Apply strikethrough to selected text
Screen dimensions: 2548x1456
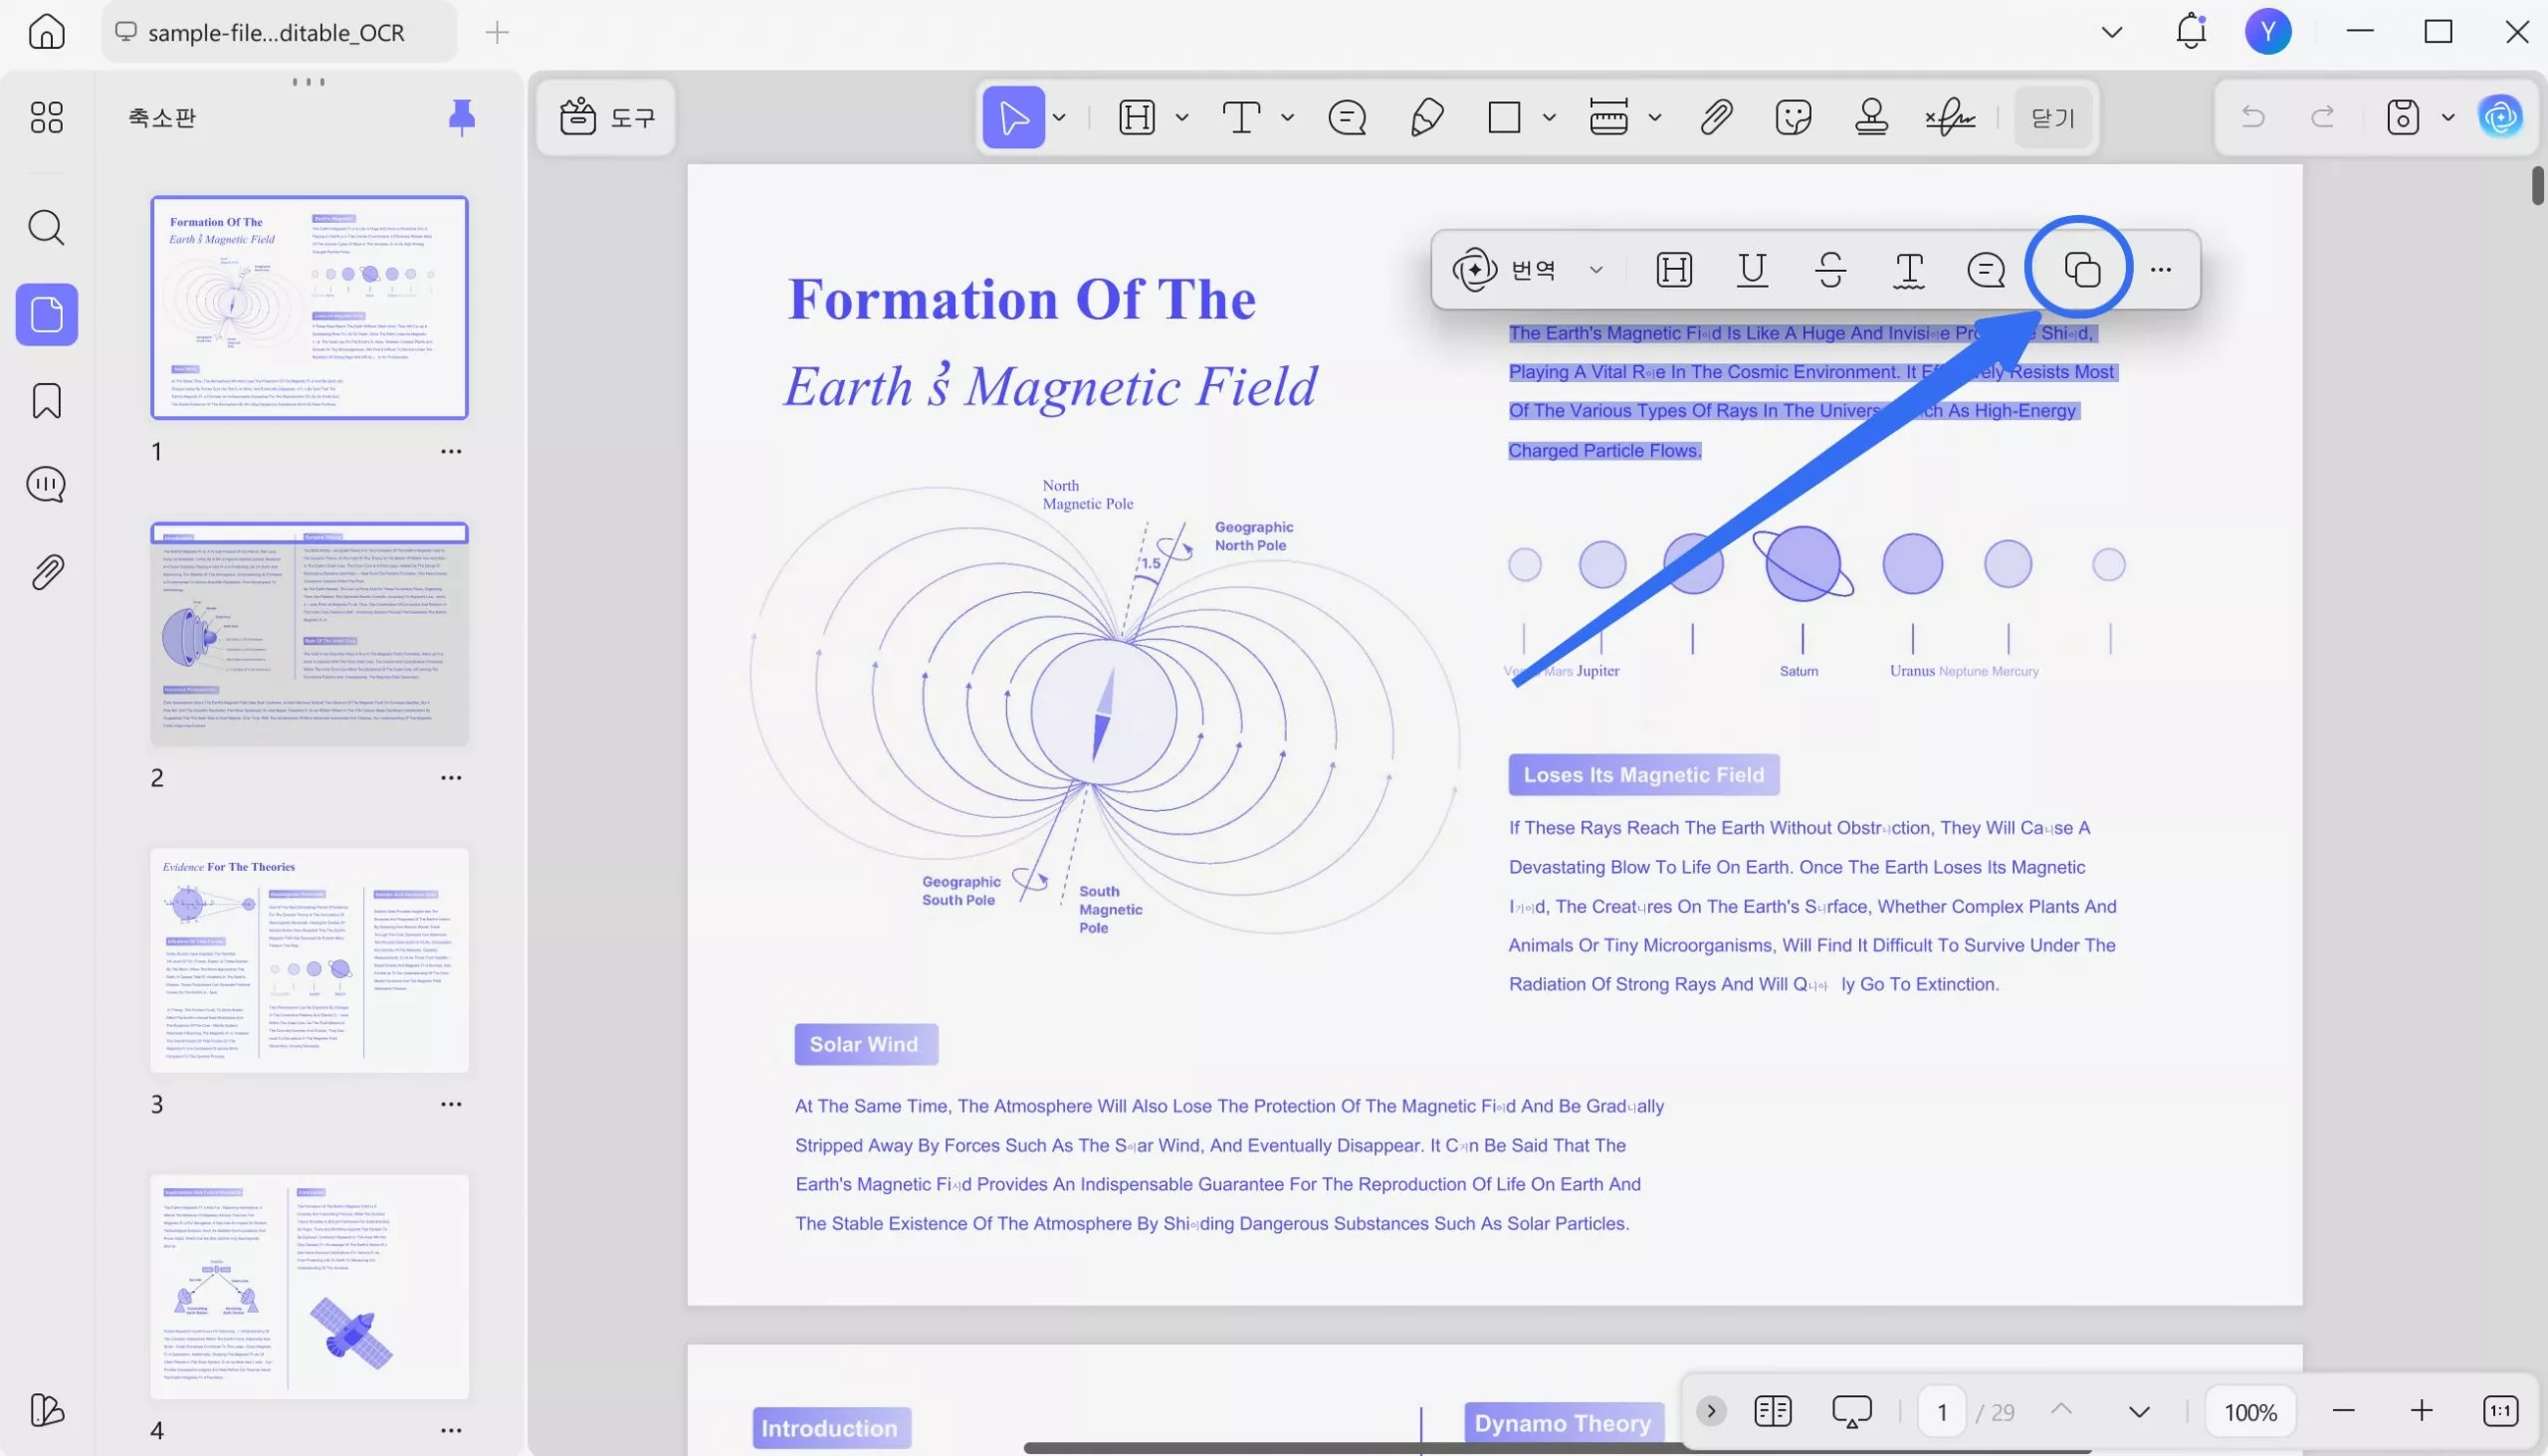click(1830, 270)
